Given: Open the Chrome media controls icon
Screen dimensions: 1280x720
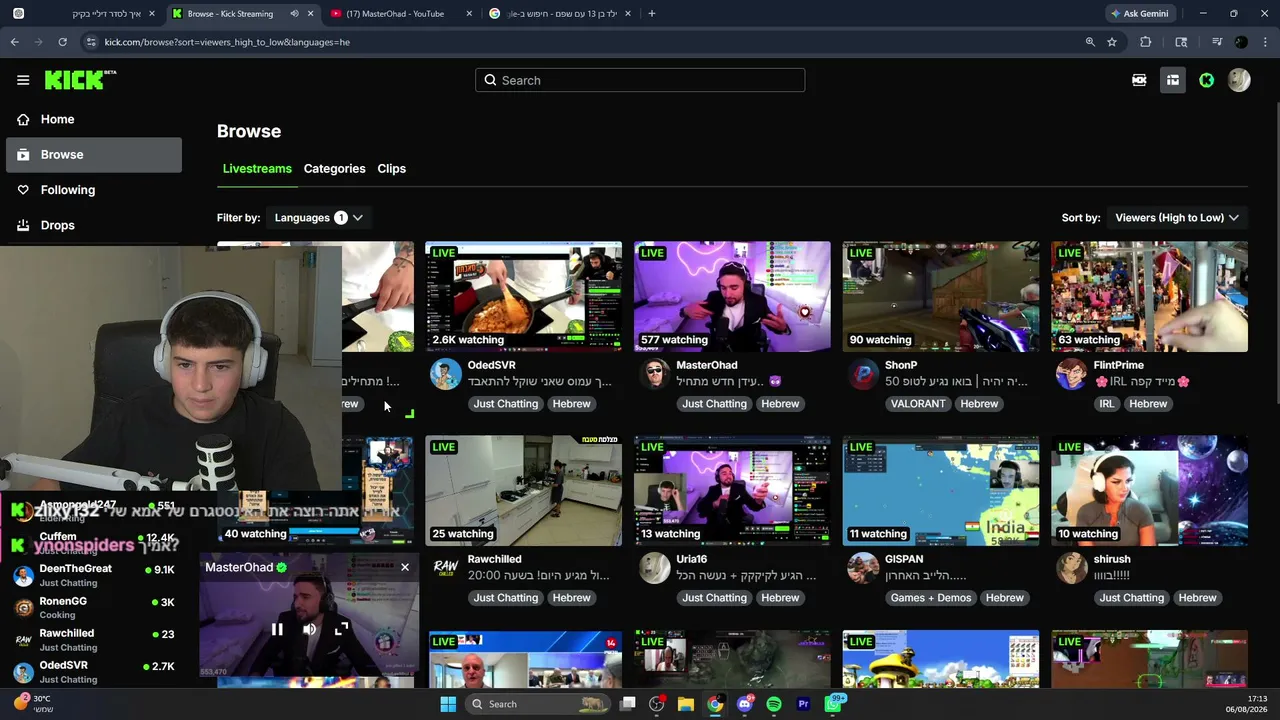Looking at the screenshot, I should pyautogui.click(x=1216, y=42).
